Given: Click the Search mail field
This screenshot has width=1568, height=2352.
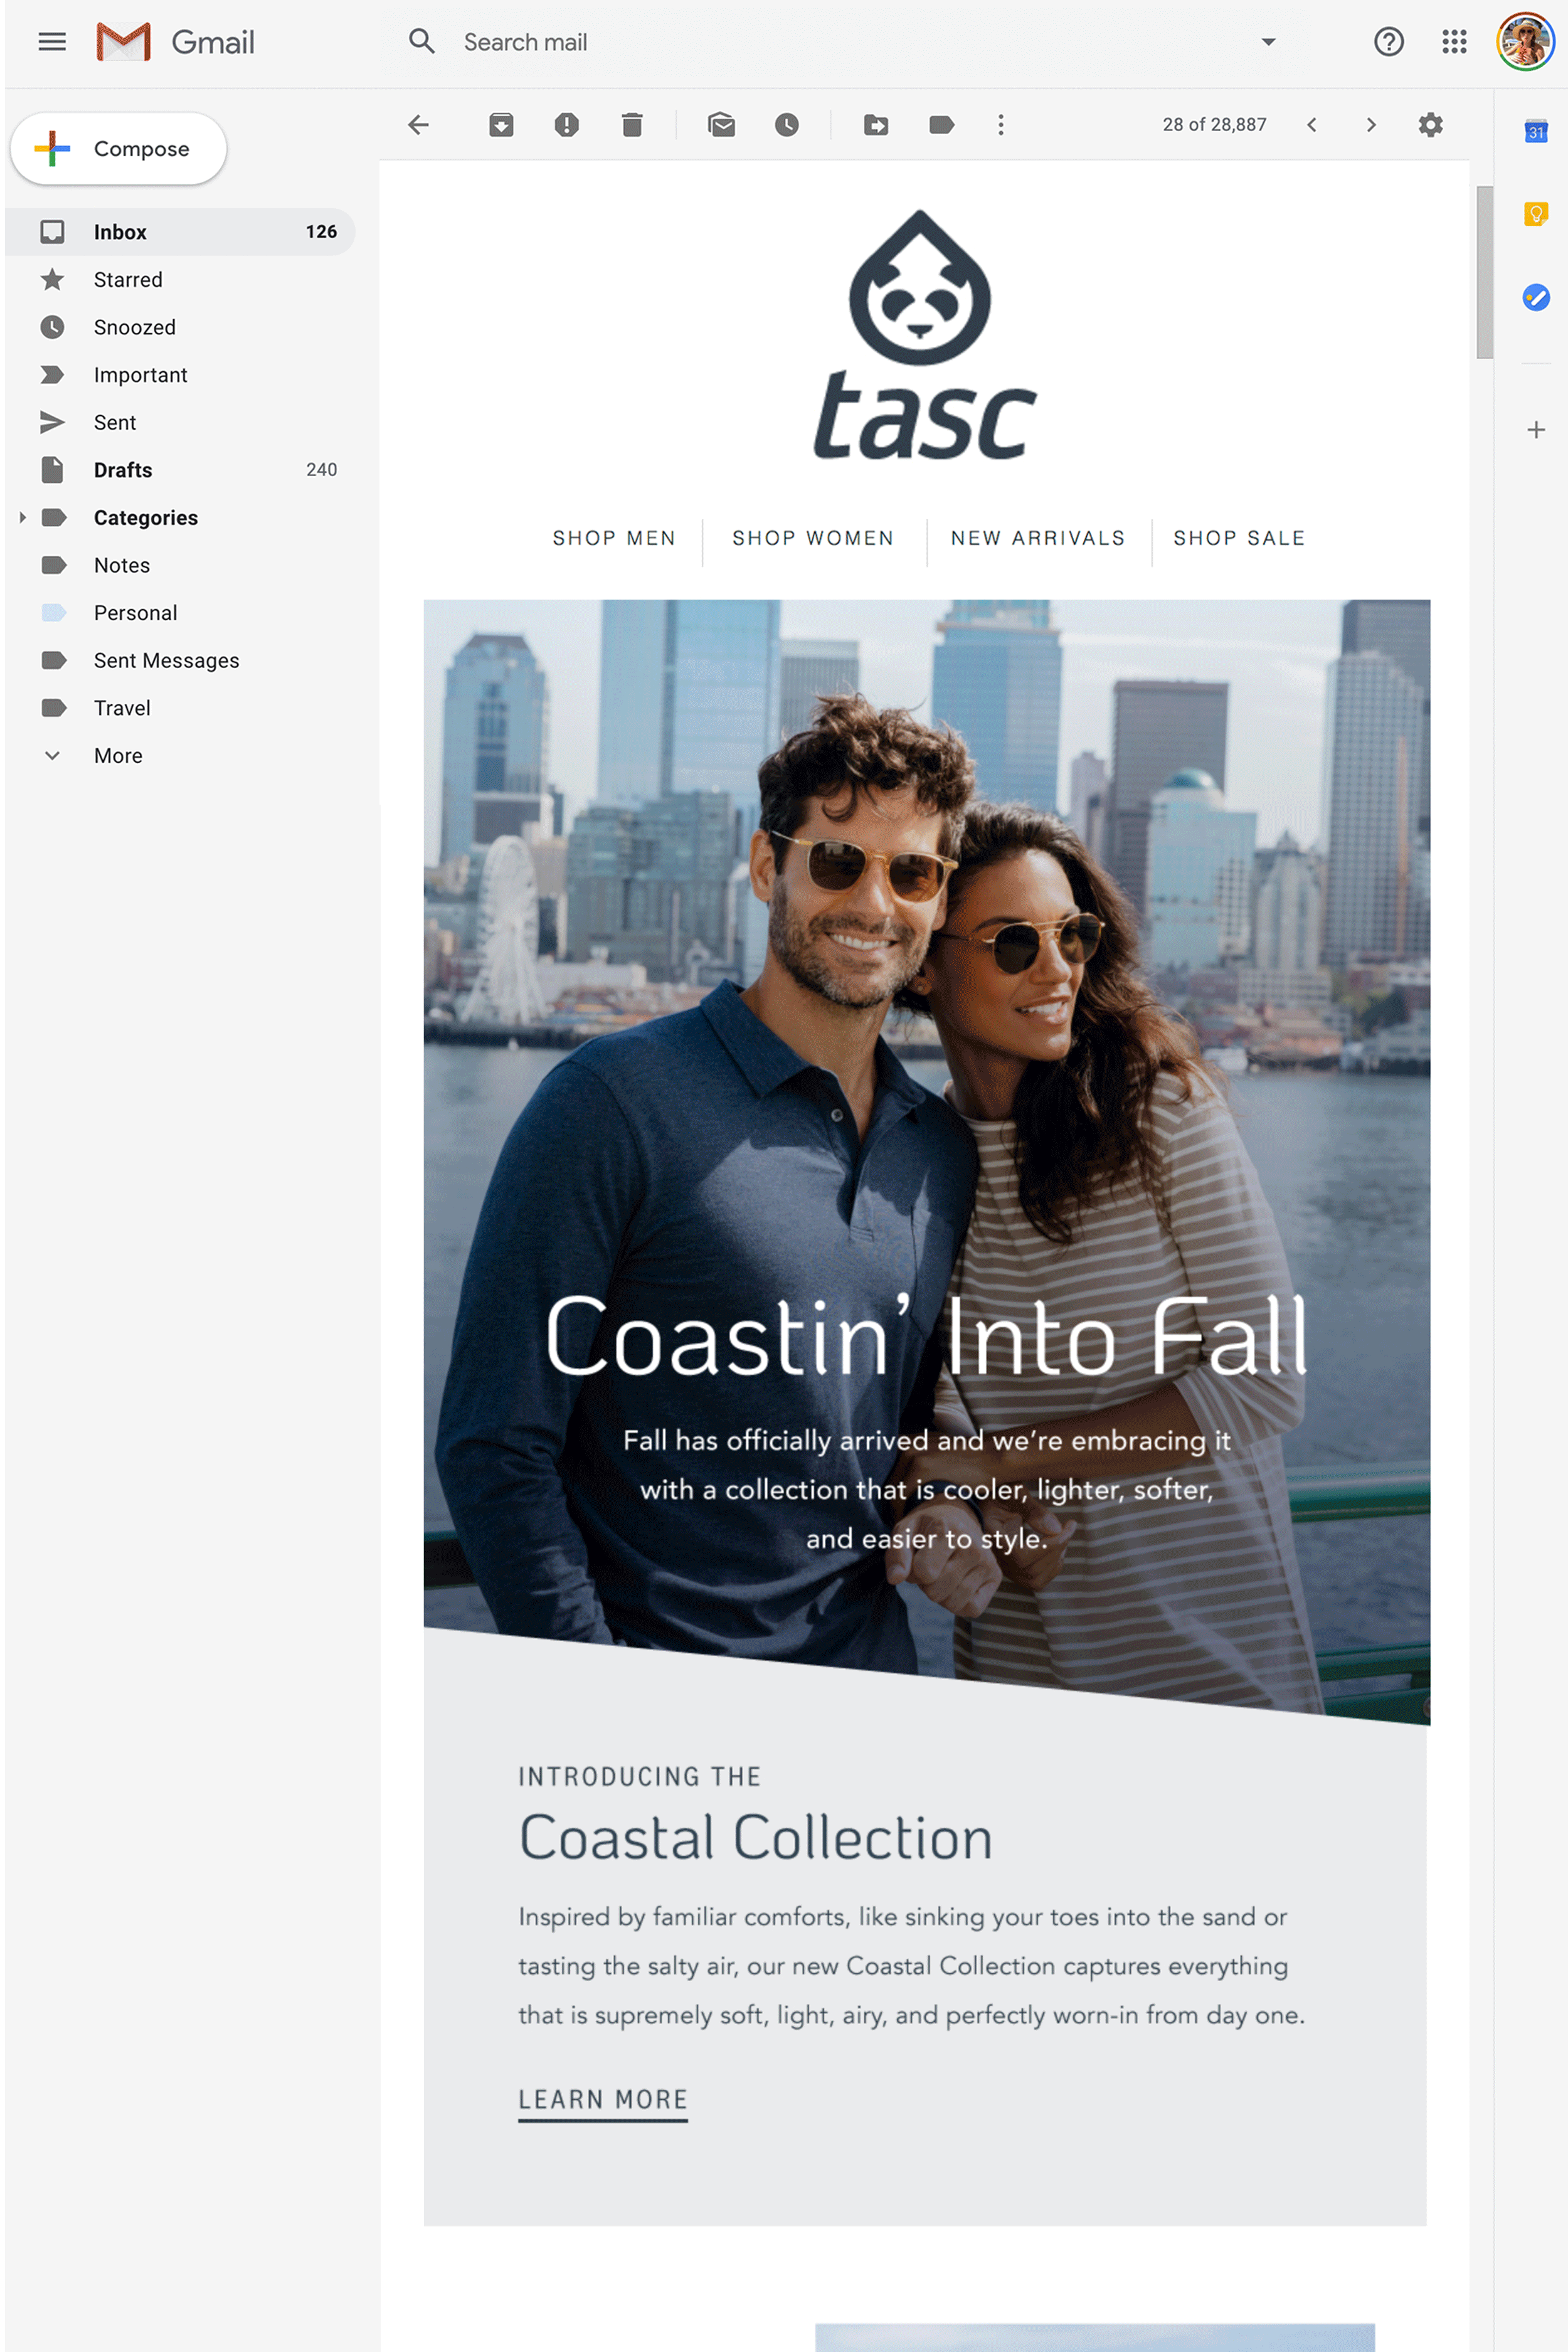Looking at the screenshot, I should [x=850, y=42].
